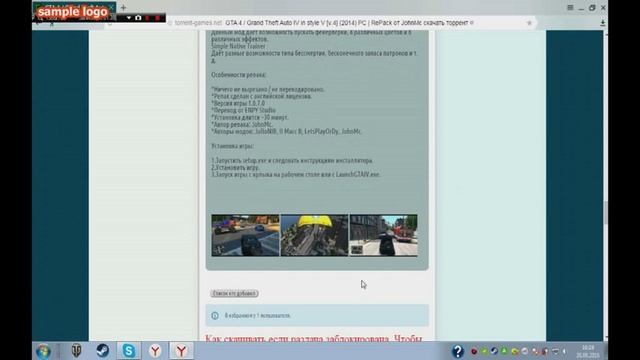
Task: Click the torrent-games.net domain in address bar
Action: (198, 23)
